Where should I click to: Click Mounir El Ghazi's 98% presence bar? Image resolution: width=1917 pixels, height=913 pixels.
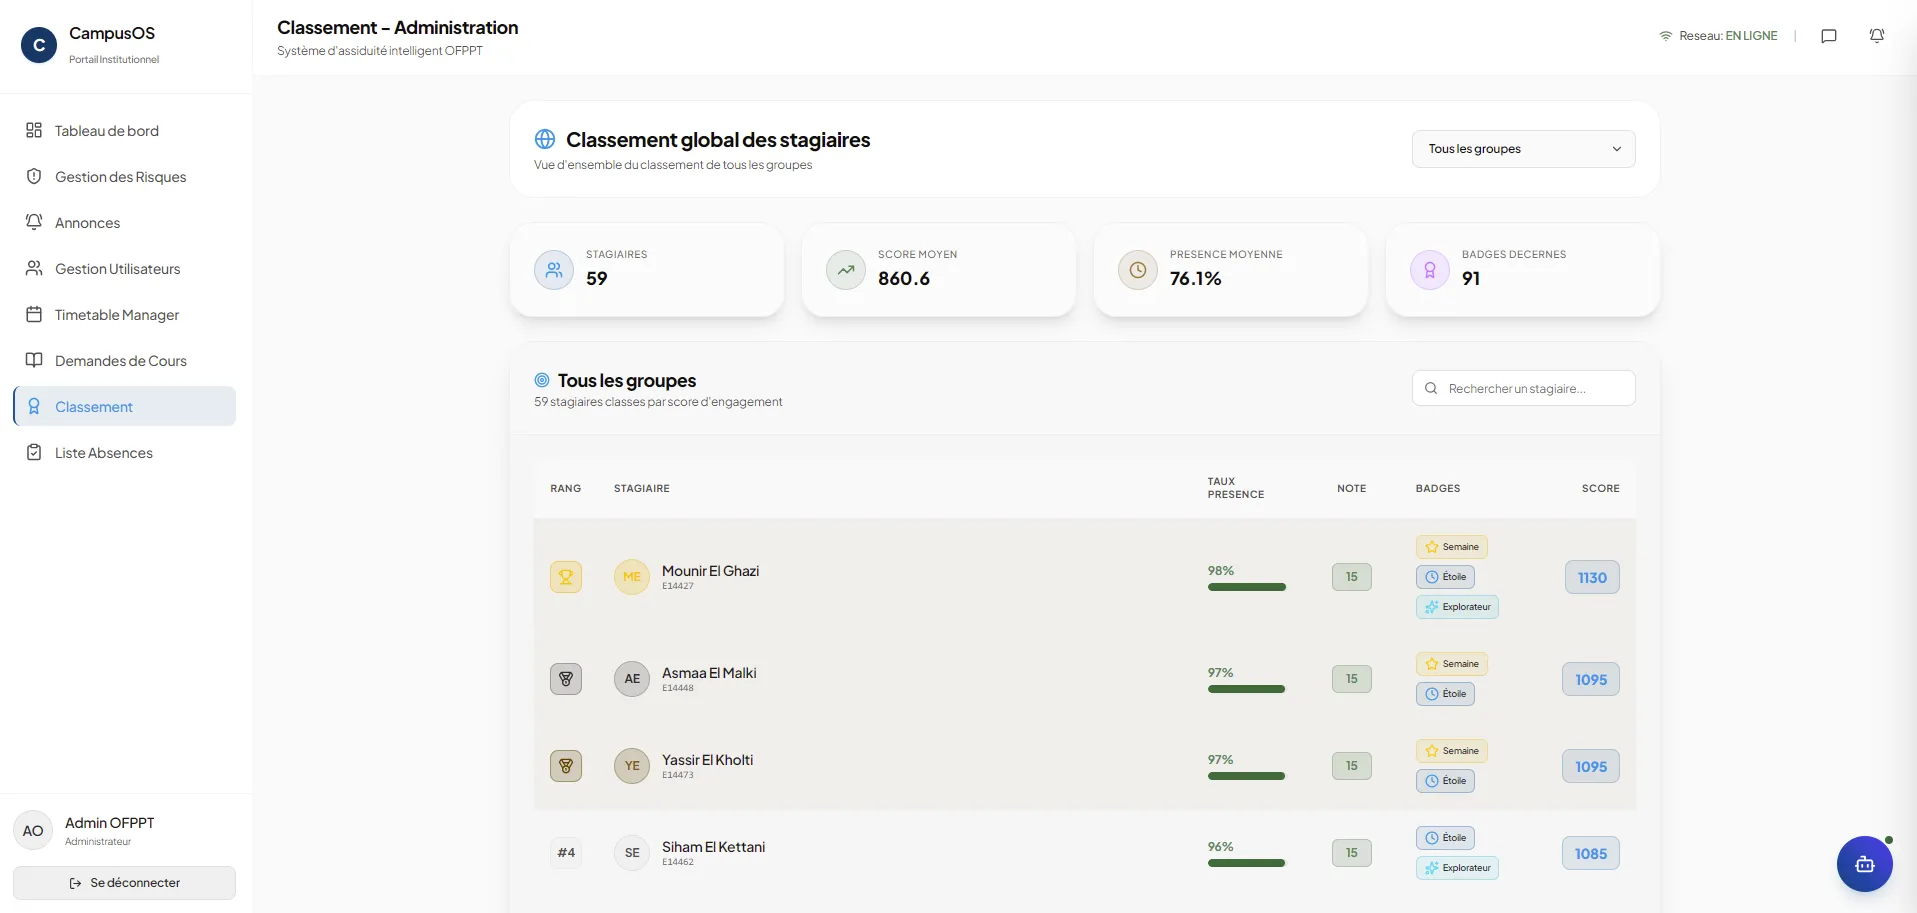[1247, 587]
